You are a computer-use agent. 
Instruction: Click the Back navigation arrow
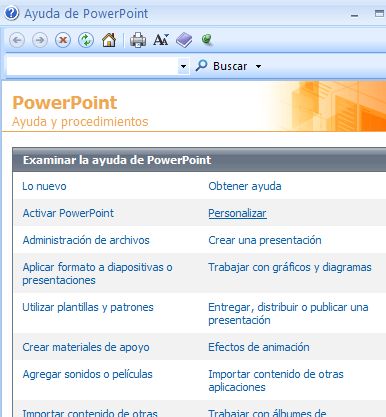17,40
